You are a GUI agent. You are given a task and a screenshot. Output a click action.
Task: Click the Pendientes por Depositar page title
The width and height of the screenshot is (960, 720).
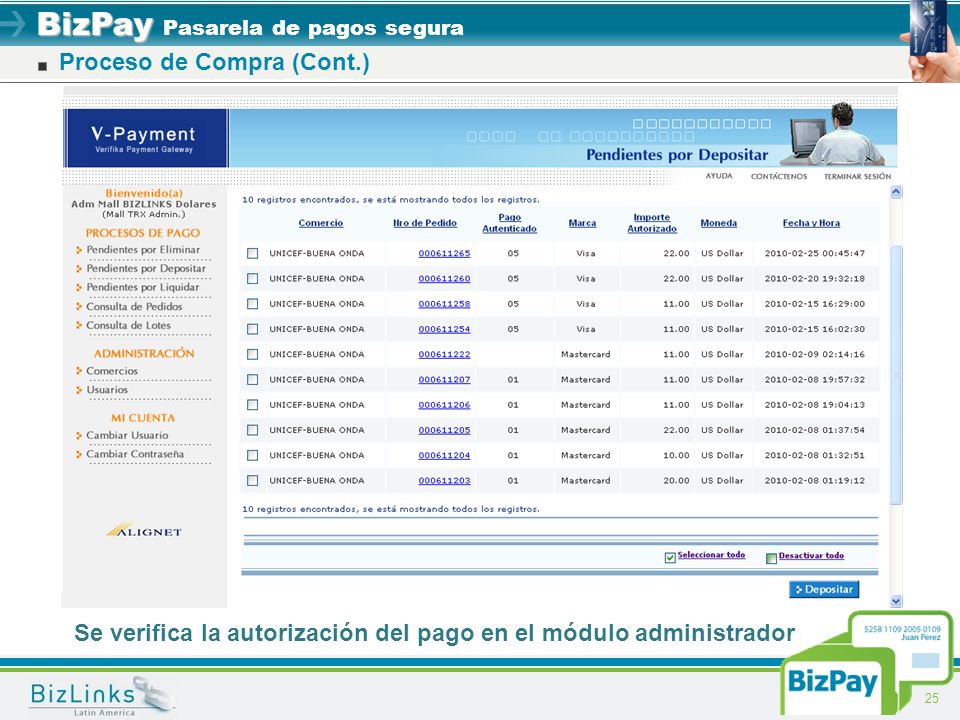pos(677,155)
